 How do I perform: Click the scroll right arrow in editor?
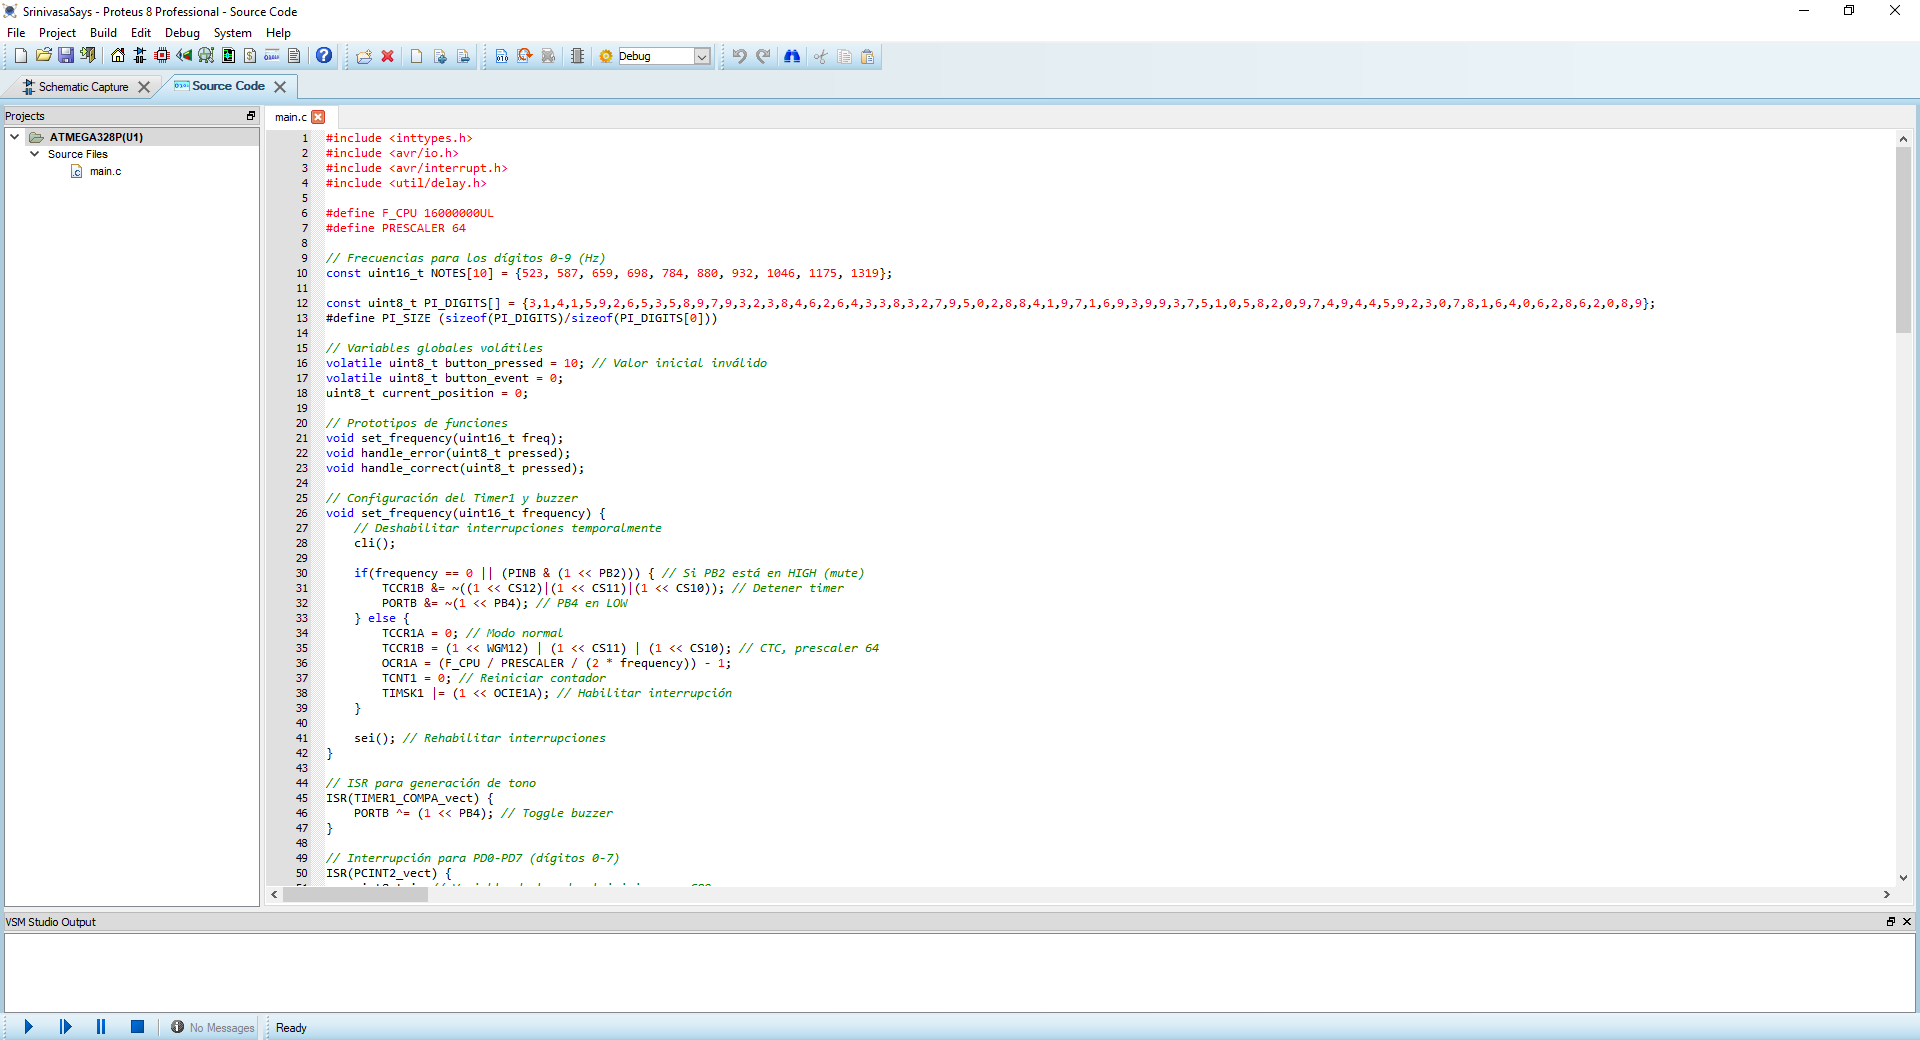click(x=1887, y=894)
